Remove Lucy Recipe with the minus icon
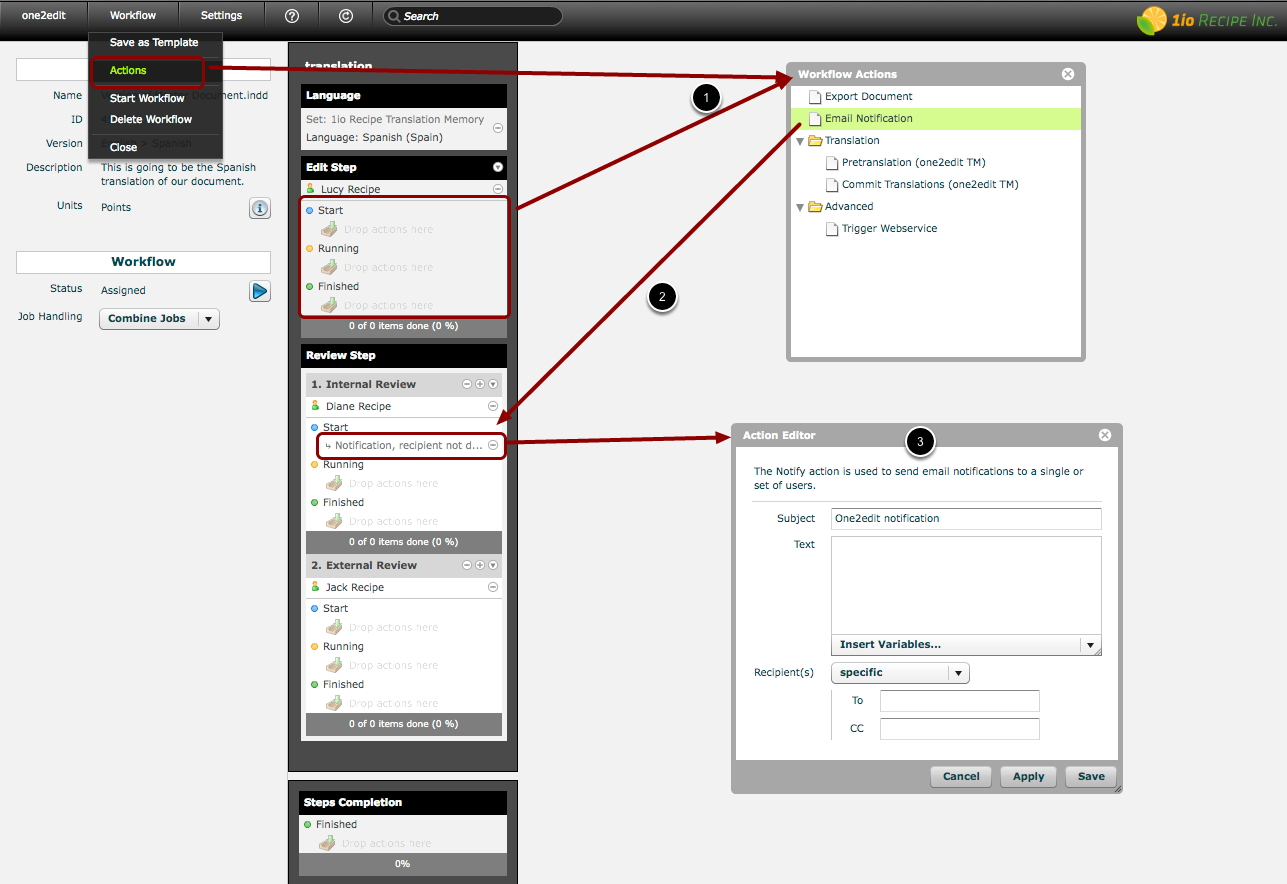The height and width of the screenshot is (884, 1287). tap(498, 189)
